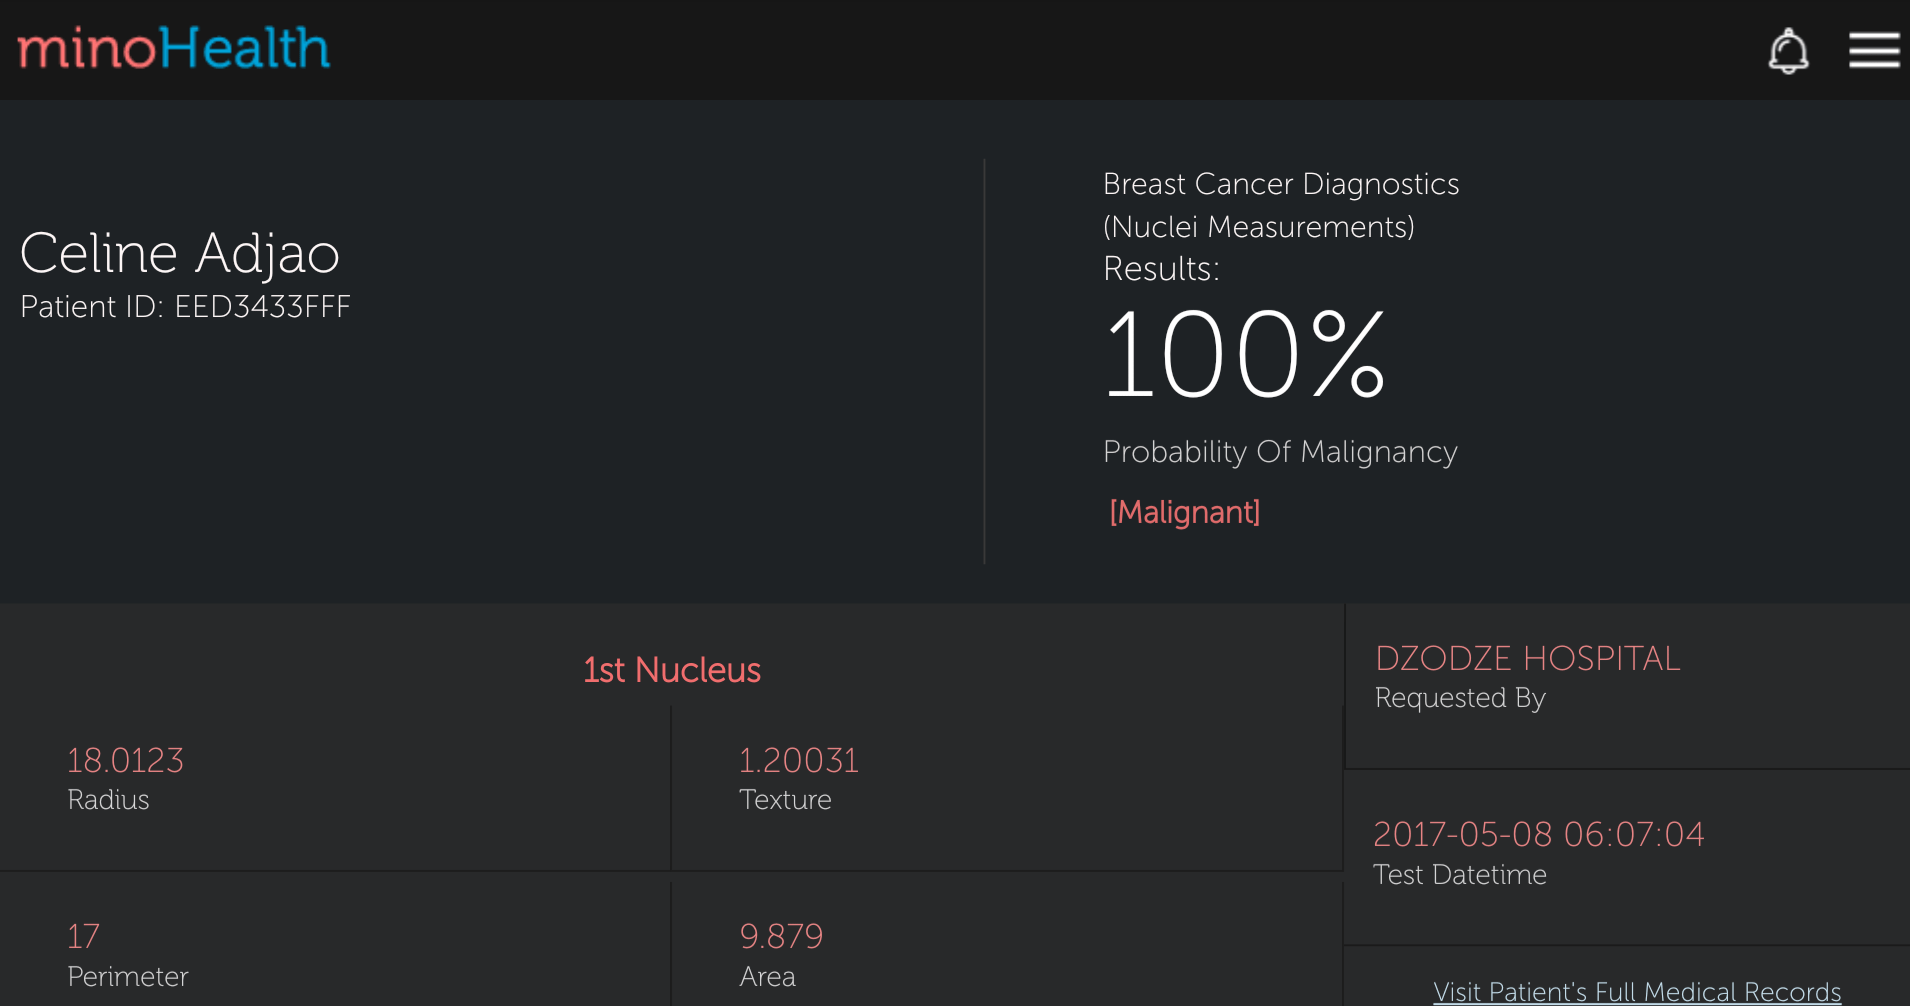The height and width of the screenshot is (1006, 1910).
Task: Click the notification bell icon
Action: (1788, 51)
